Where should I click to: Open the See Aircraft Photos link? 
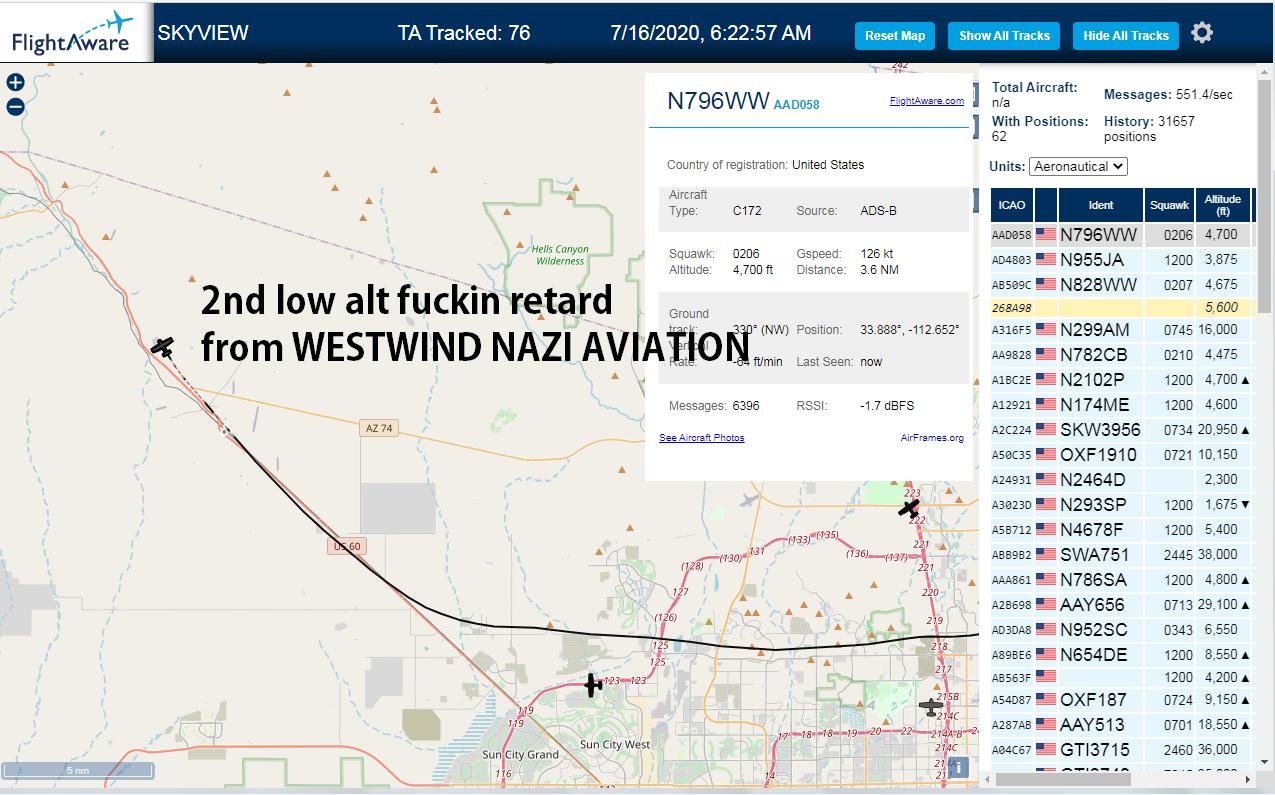tap(701, 438)
